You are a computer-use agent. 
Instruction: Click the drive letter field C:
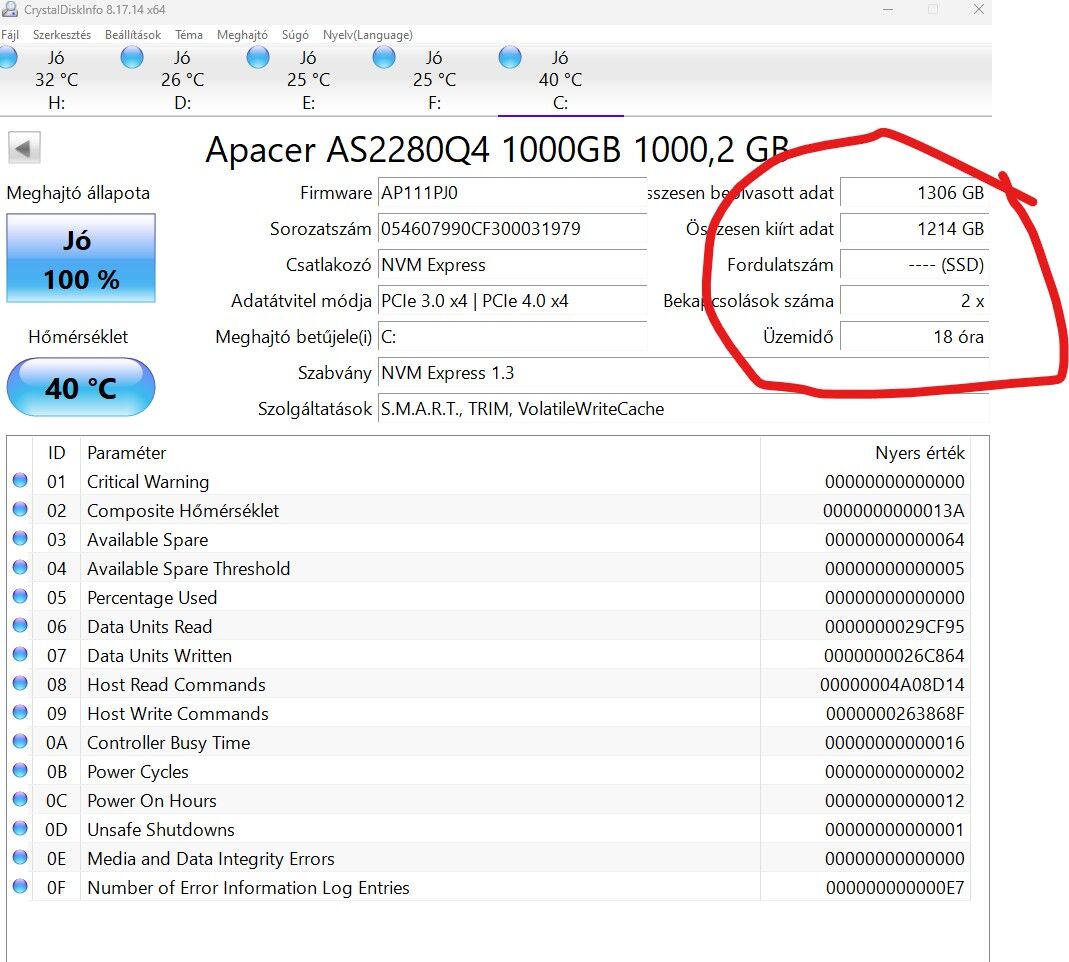[512, 337]
